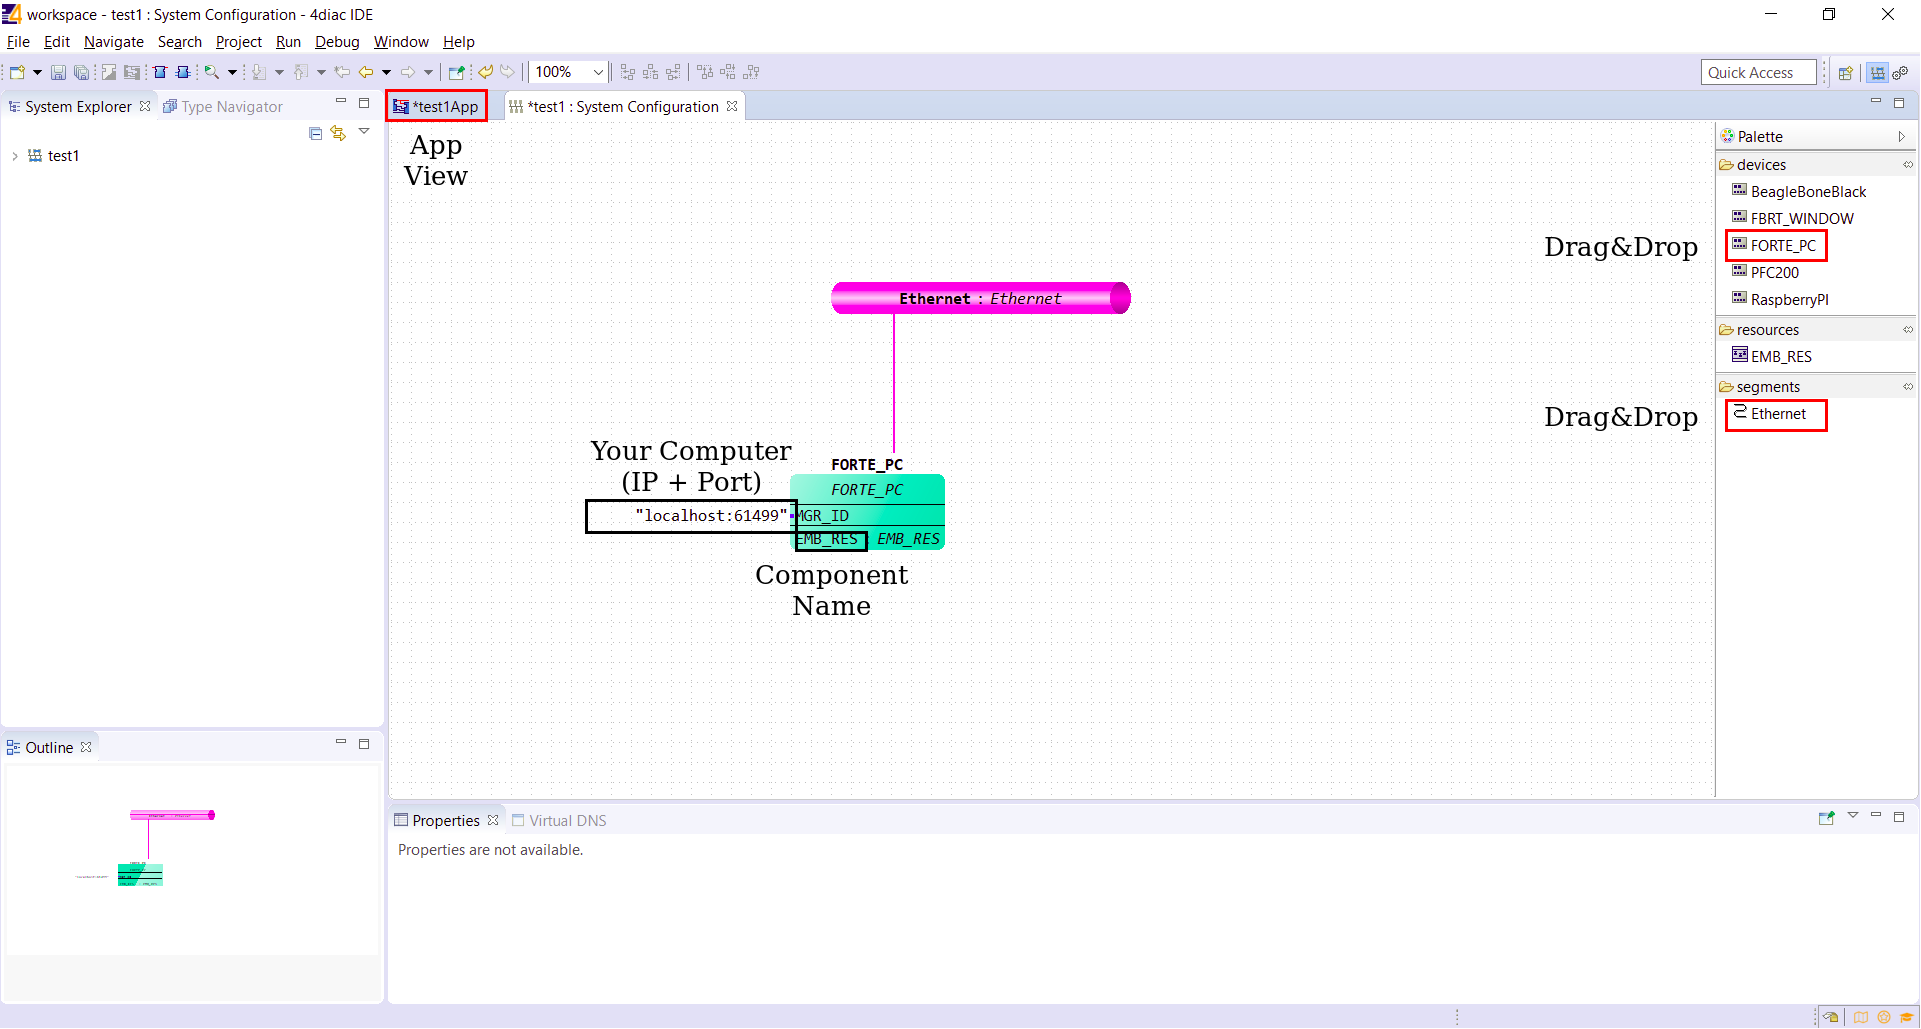Select the FORTE_PC device in palette
This screenshot has height=1029, width=1921.
point(1782,246)
